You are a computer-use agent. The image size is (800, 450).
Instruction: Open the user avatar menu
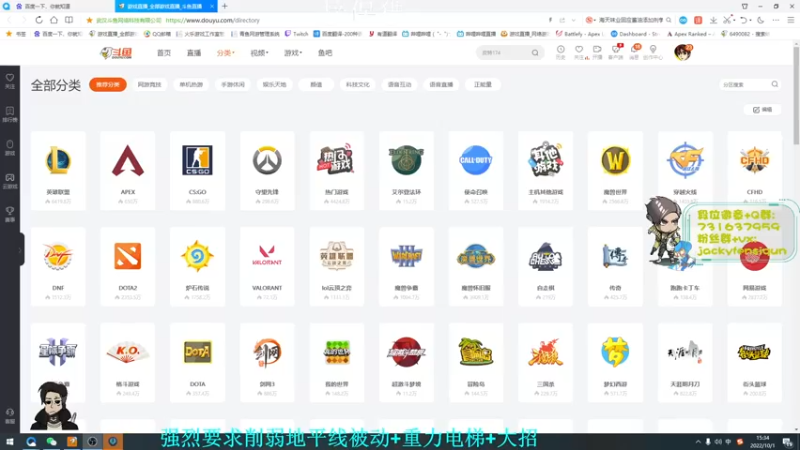[x=682, y=53]
